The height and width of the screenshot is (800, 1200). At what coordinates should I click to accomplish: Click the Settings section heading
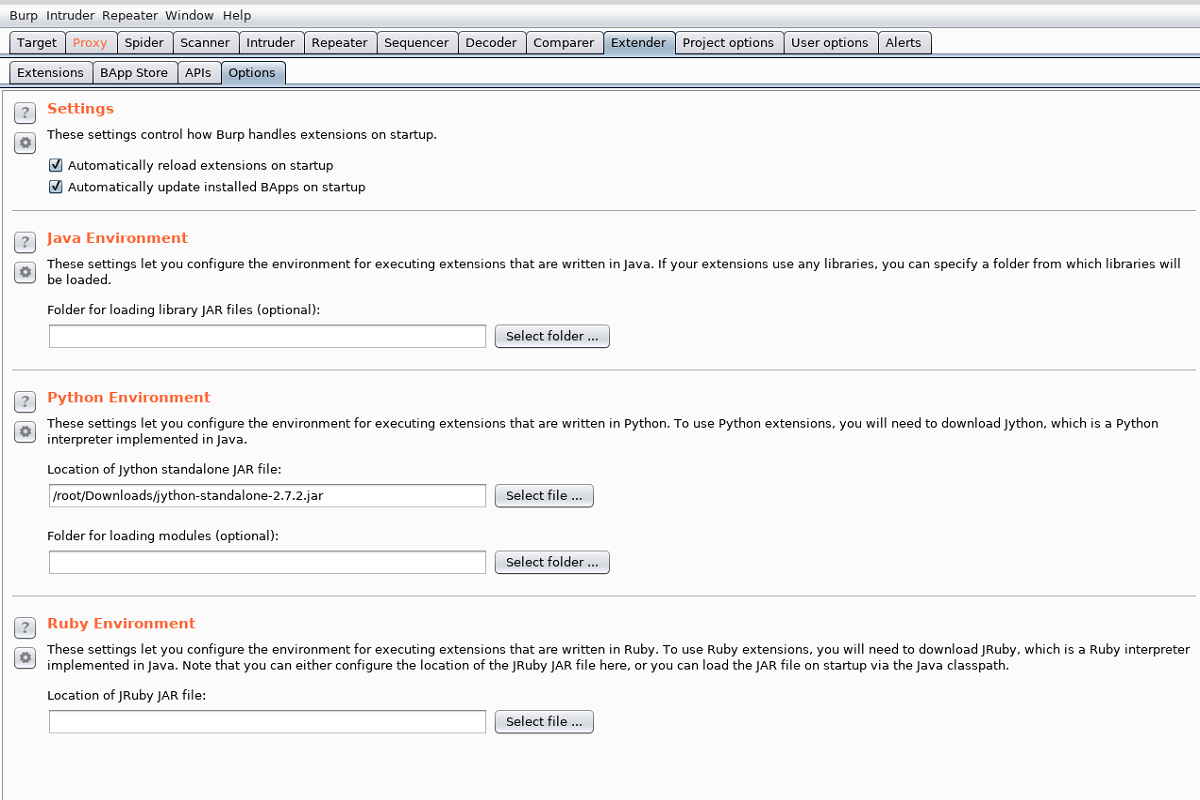coord(81,109)
